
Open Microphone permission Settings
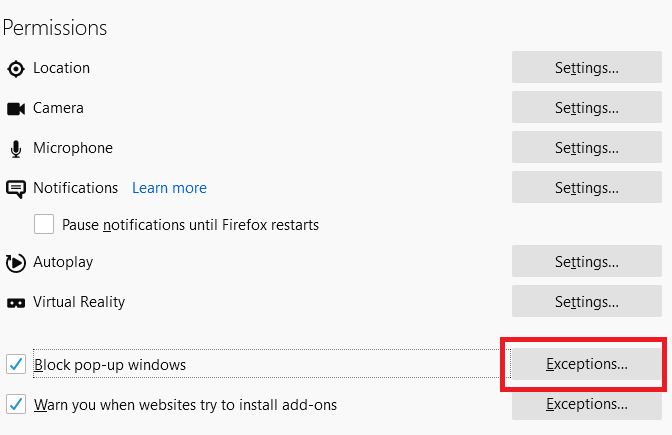pyautogui.click(x=587, y=148)
